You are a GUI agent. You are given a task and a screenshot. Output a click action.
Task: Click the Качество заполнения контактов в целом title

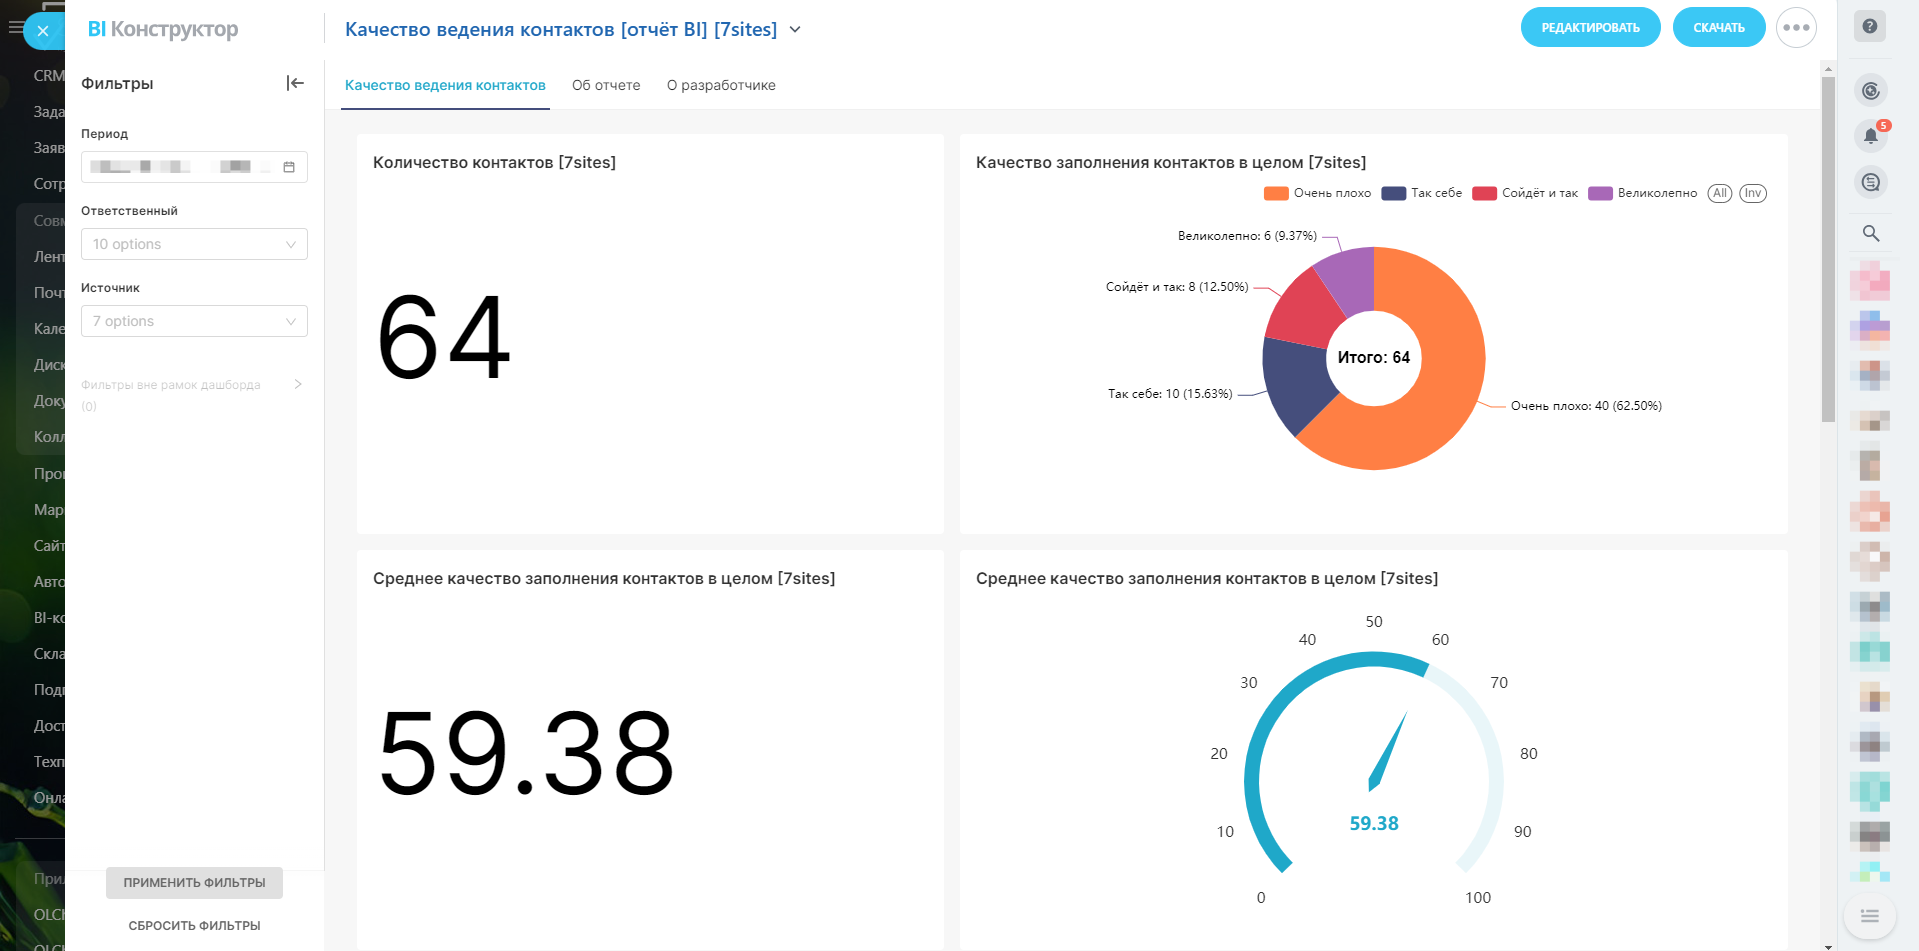(x=1171, y=163)
